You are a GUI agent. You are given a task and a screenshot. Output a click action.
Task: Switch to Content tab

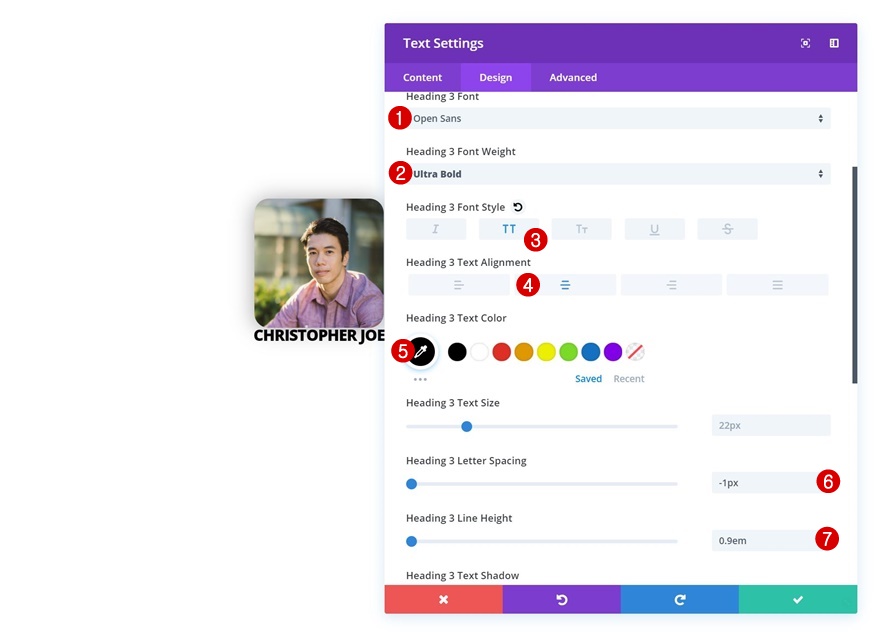coord(423,77)
